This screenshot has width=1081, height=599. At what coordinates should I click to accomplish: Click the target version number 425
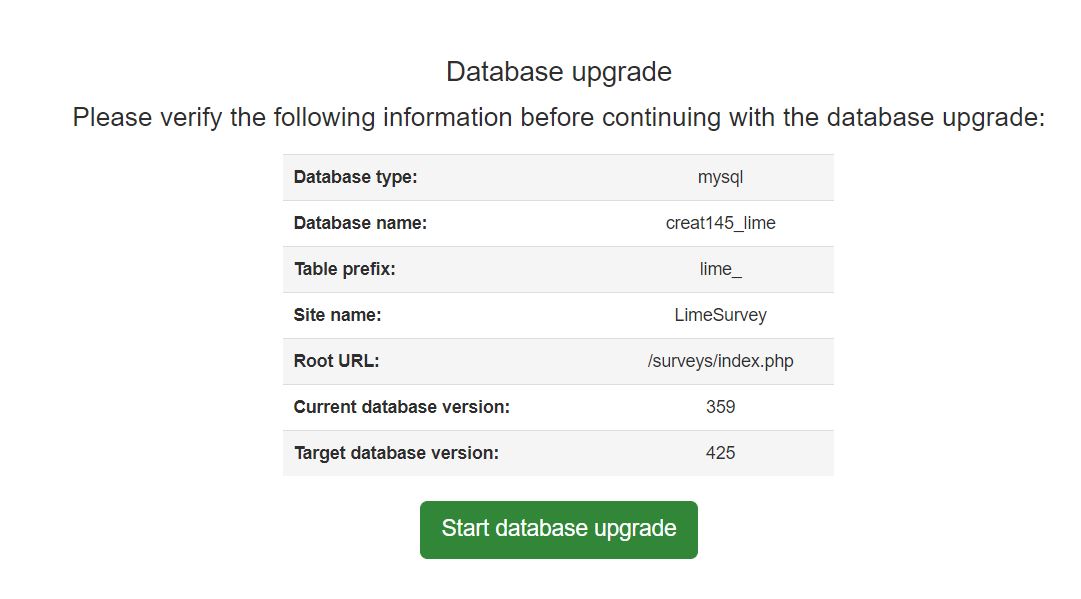click(x=720, y=453)
